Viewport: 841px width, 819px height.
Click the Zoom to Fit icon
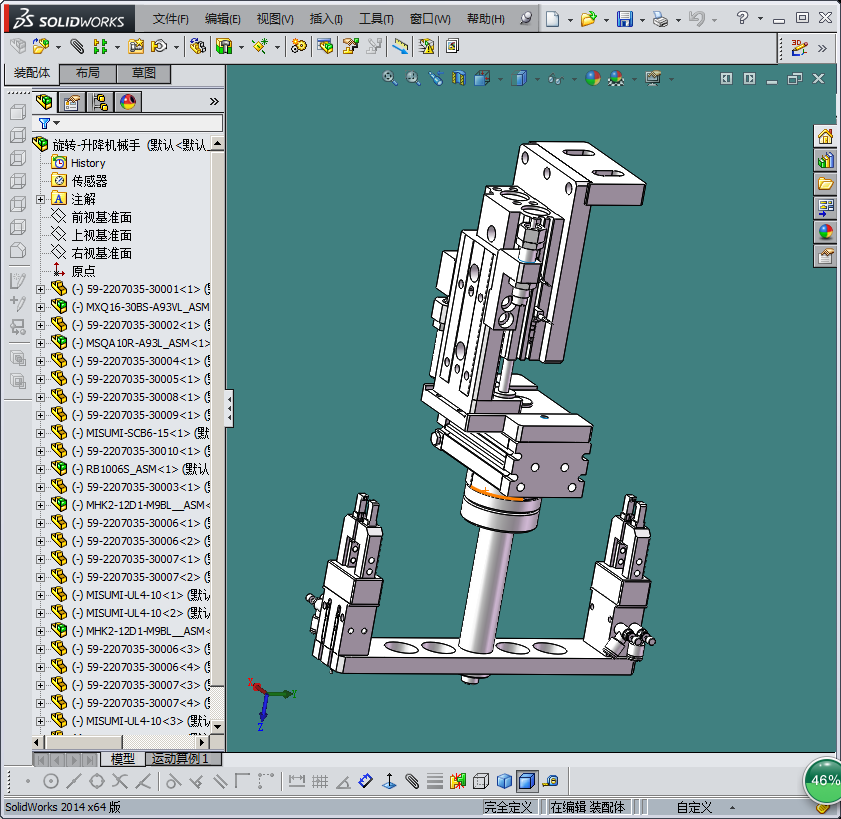pos(391,78)
